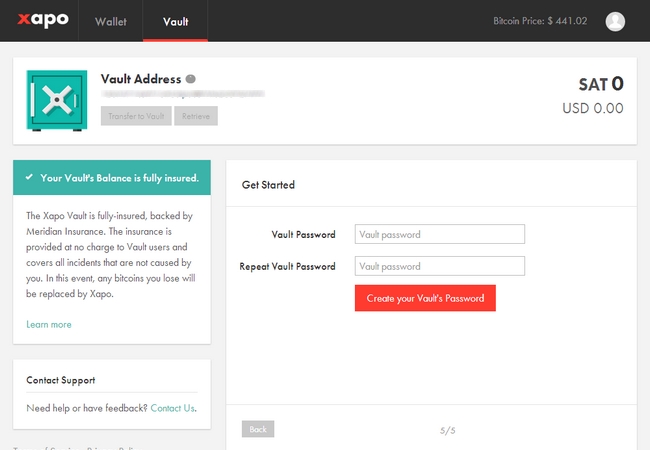Click the SAT 0 balance
The image size is (650, 450).
pos(601,84)
